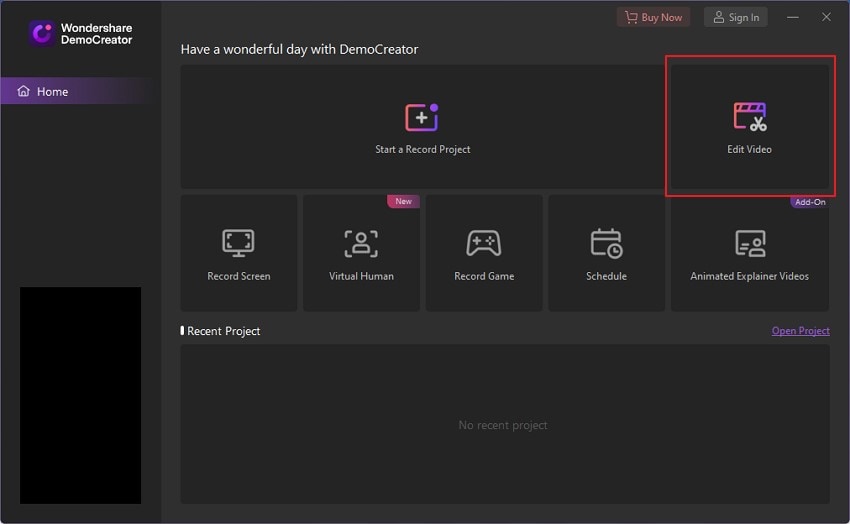Follow the Open Project link
This screenshot has width=850, height=524.
pyautogui.click(x=801, y=331)
